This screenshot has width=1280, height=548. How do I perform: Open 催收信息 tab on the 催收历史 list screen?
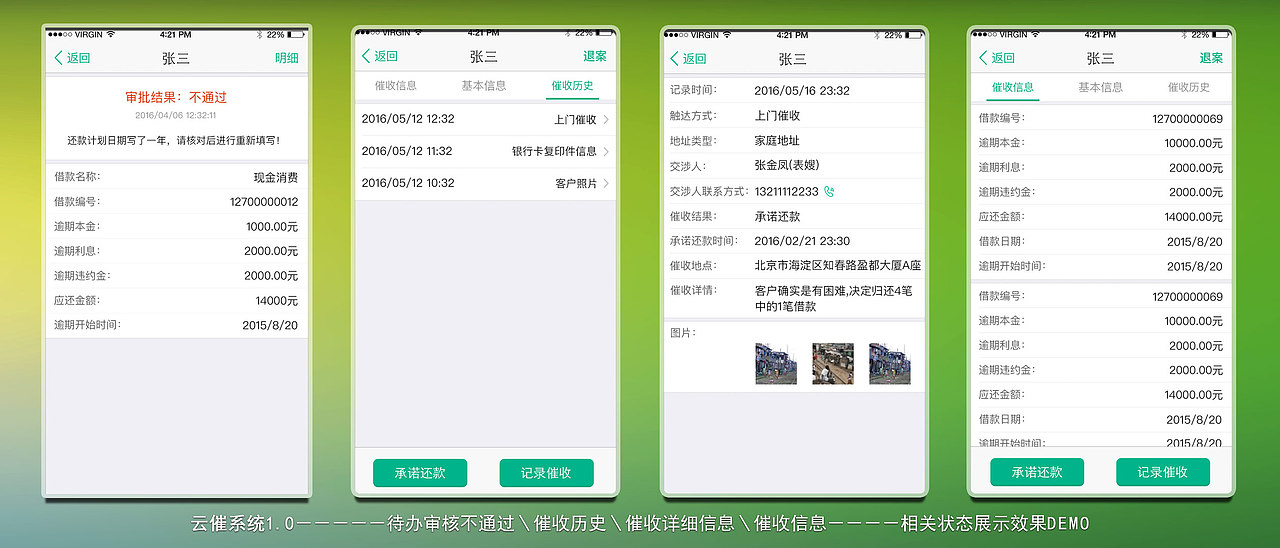click(396, 86)
